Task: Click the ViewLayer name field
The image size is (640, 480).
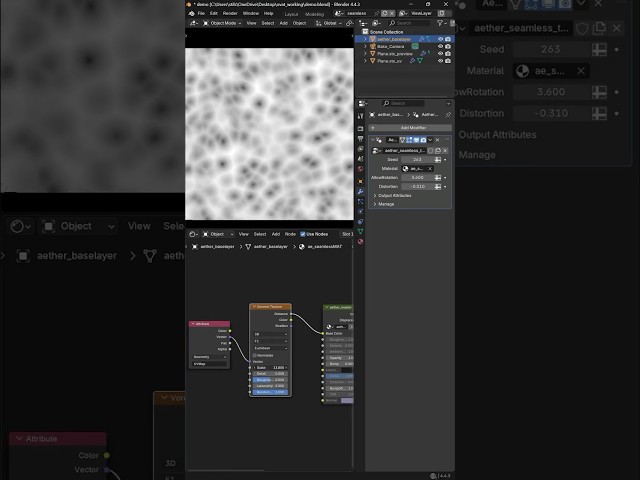Action: 422,13
